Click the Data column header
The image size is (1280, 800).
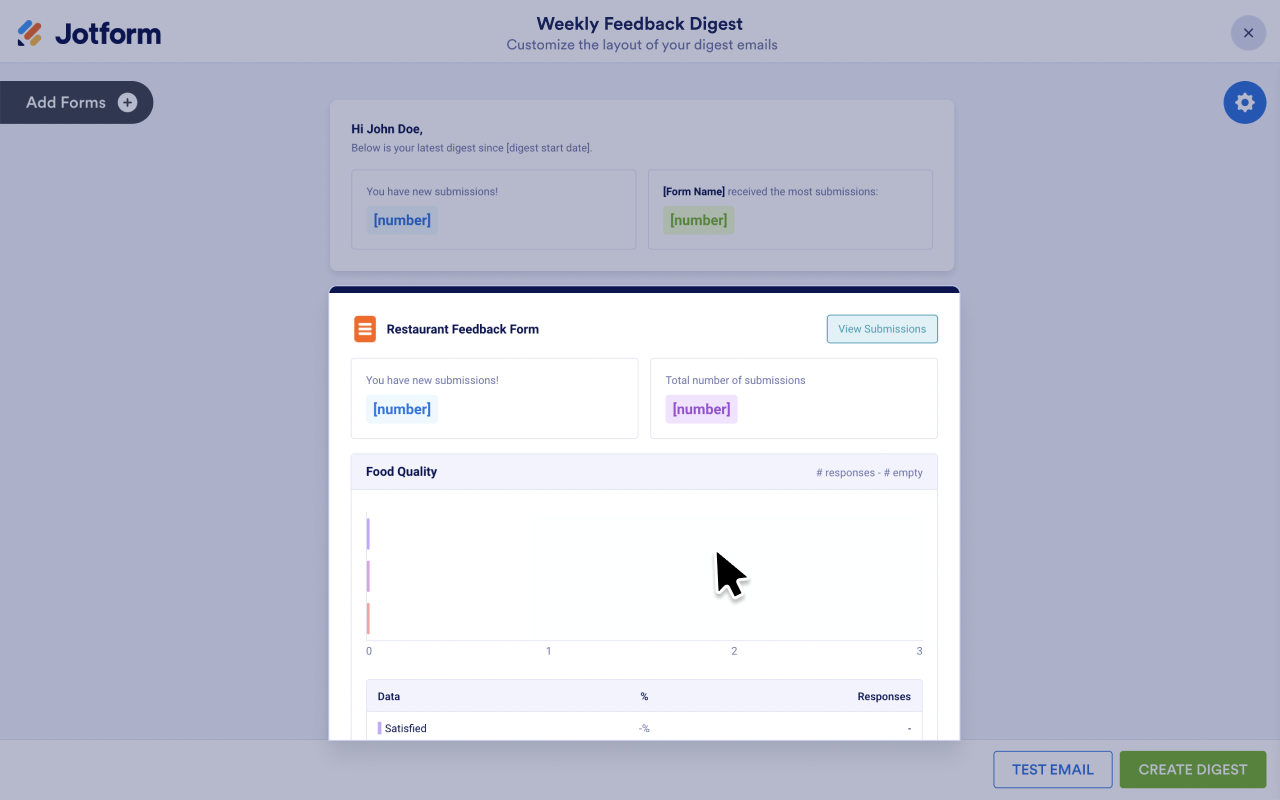(389, 696)
